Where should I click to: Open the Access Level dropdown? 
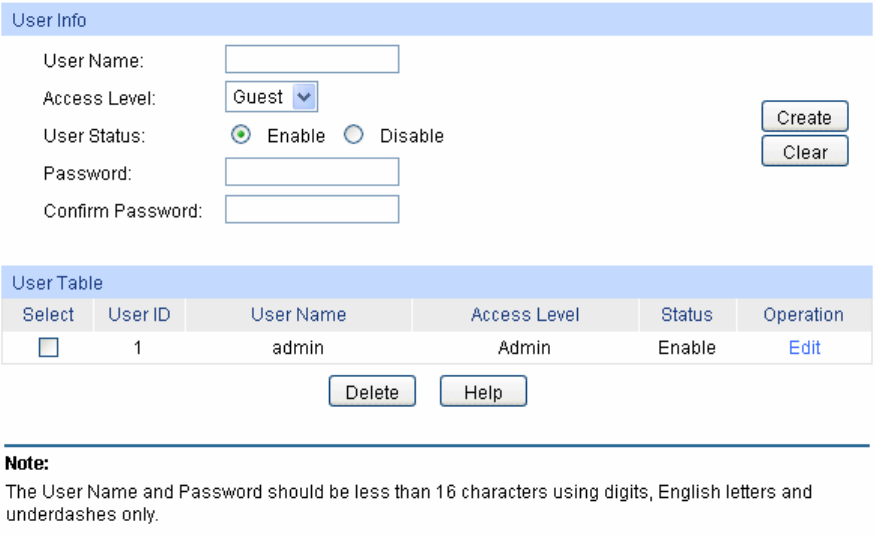pyautogui.click(x=271, y=97)
